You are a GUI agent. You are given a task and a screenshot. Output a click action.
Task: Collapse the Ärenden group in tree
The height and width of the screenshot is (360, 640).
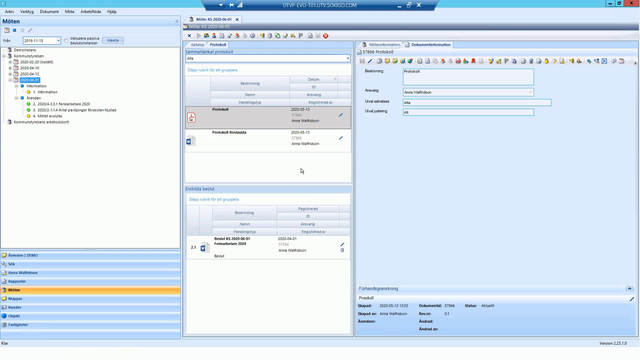pos(16,98)
